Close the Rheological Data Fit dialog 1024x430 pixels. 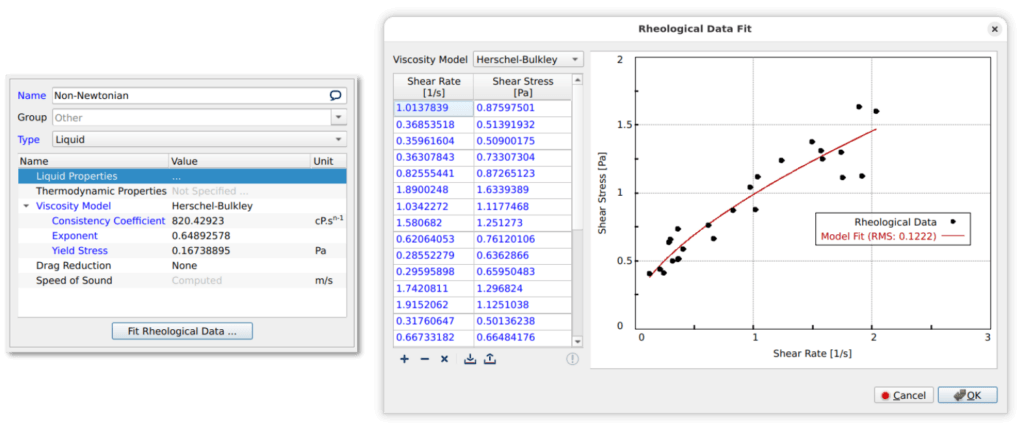(x=995, y=29)
